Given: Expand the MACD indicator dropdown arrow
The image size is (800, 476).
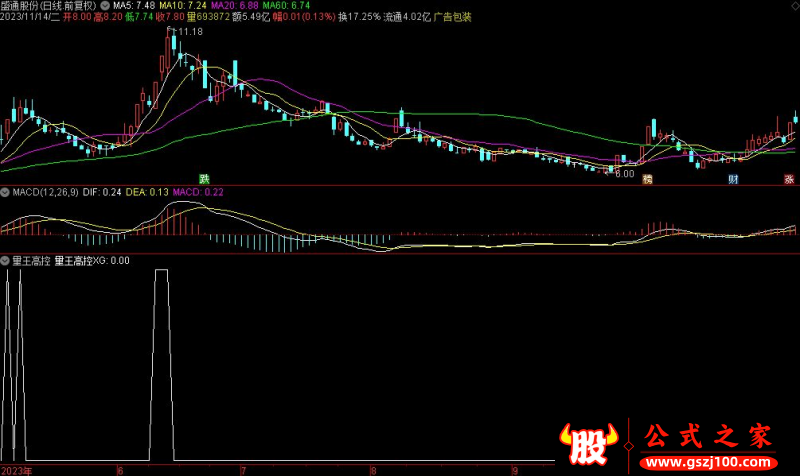Looking at the screenshot, I should coord(5,192).
